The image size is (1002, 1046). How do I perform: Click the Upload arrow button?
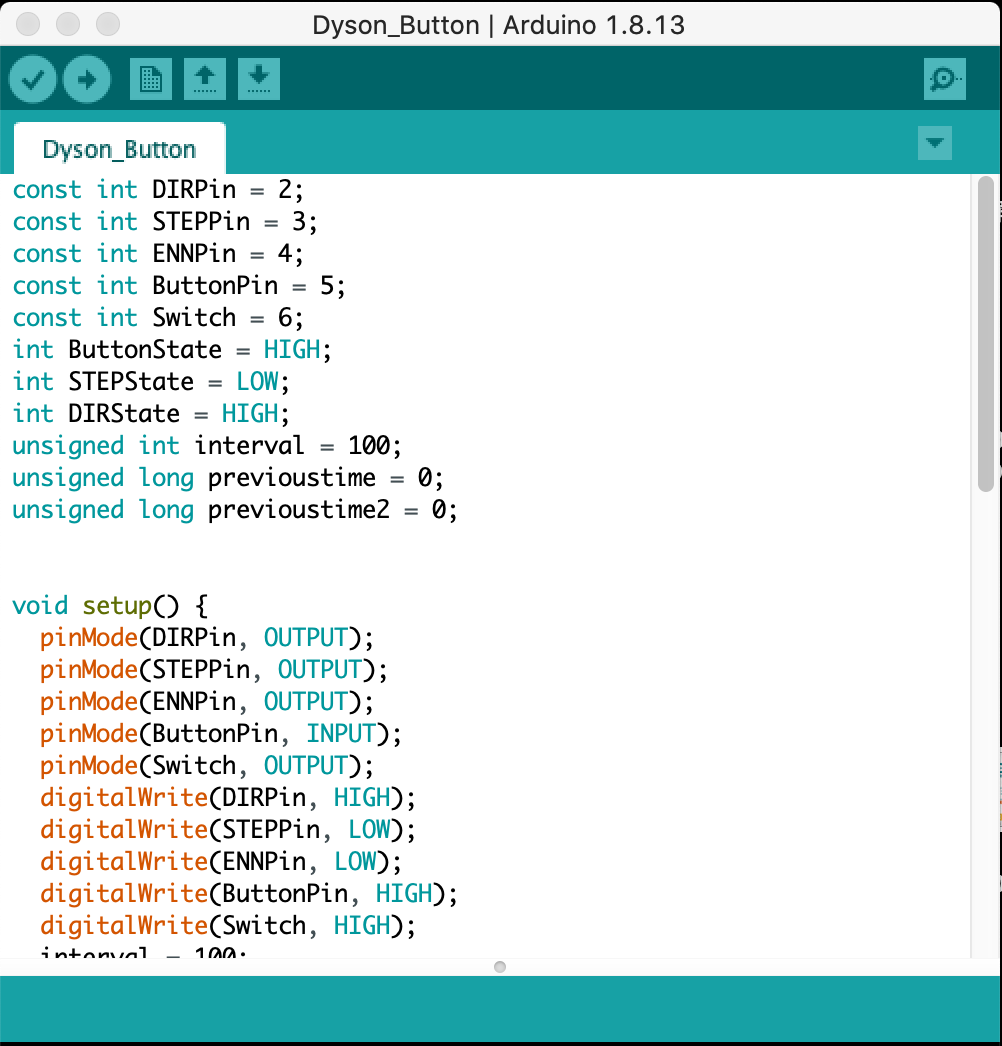(x=87, y=79)
